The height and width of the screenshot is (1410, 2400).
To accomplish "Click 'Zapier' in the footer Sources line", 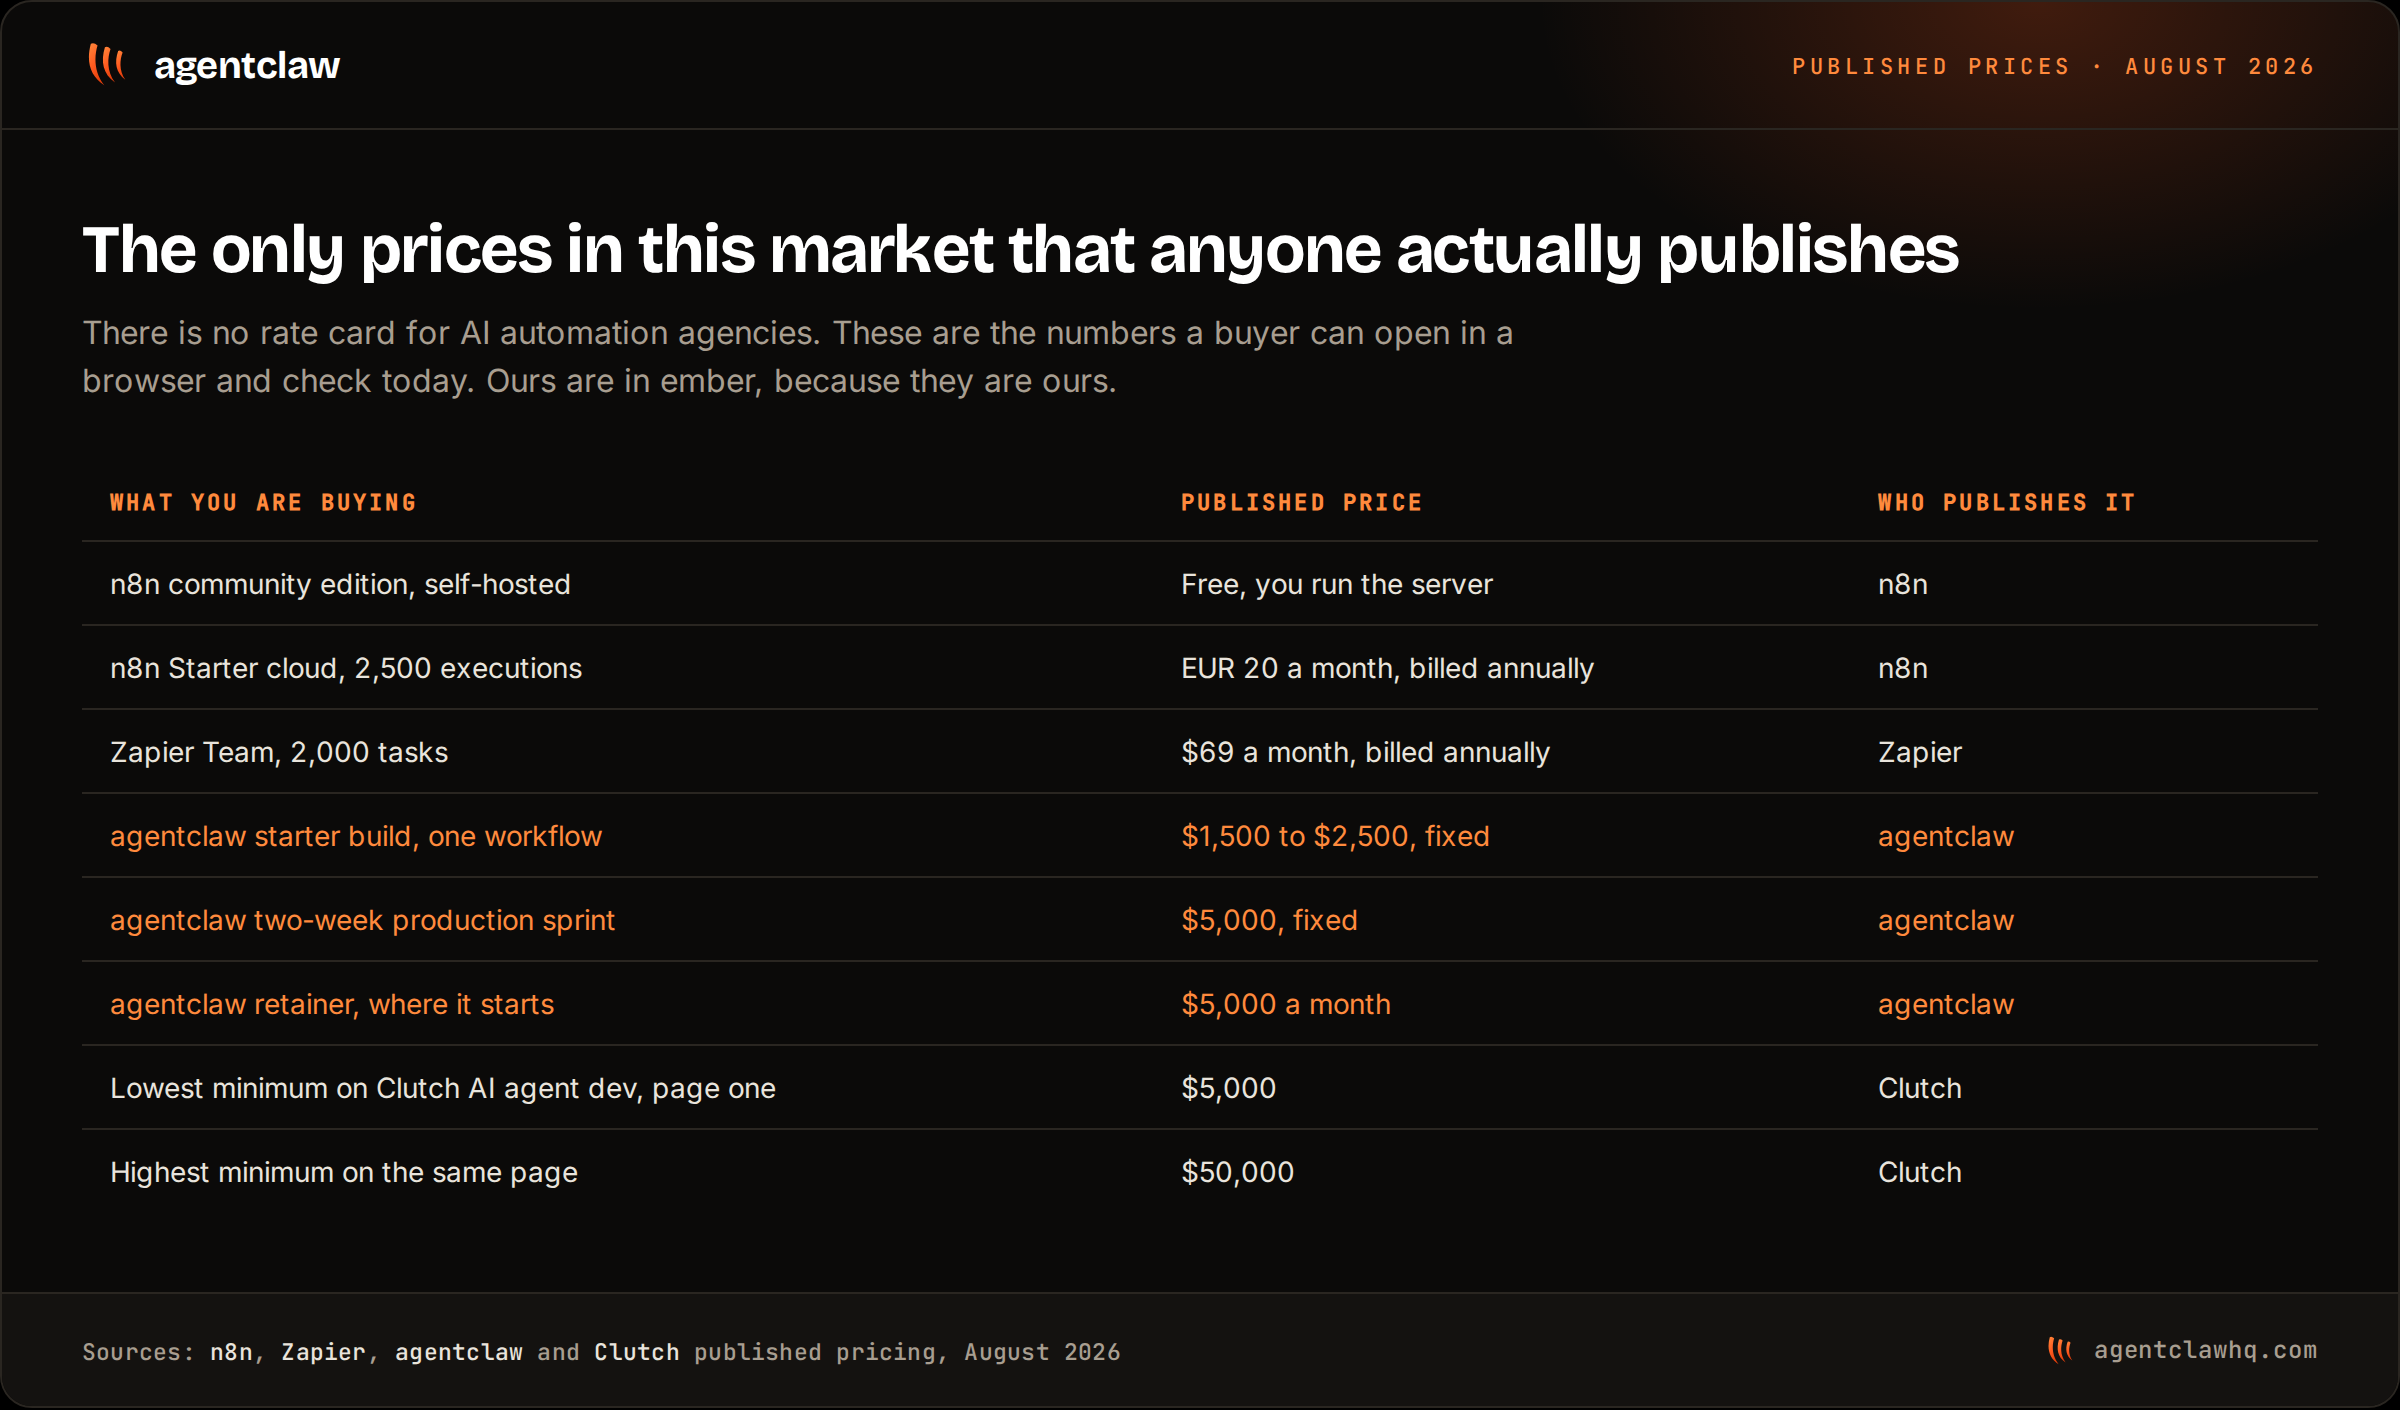I will pos(323,1352).
